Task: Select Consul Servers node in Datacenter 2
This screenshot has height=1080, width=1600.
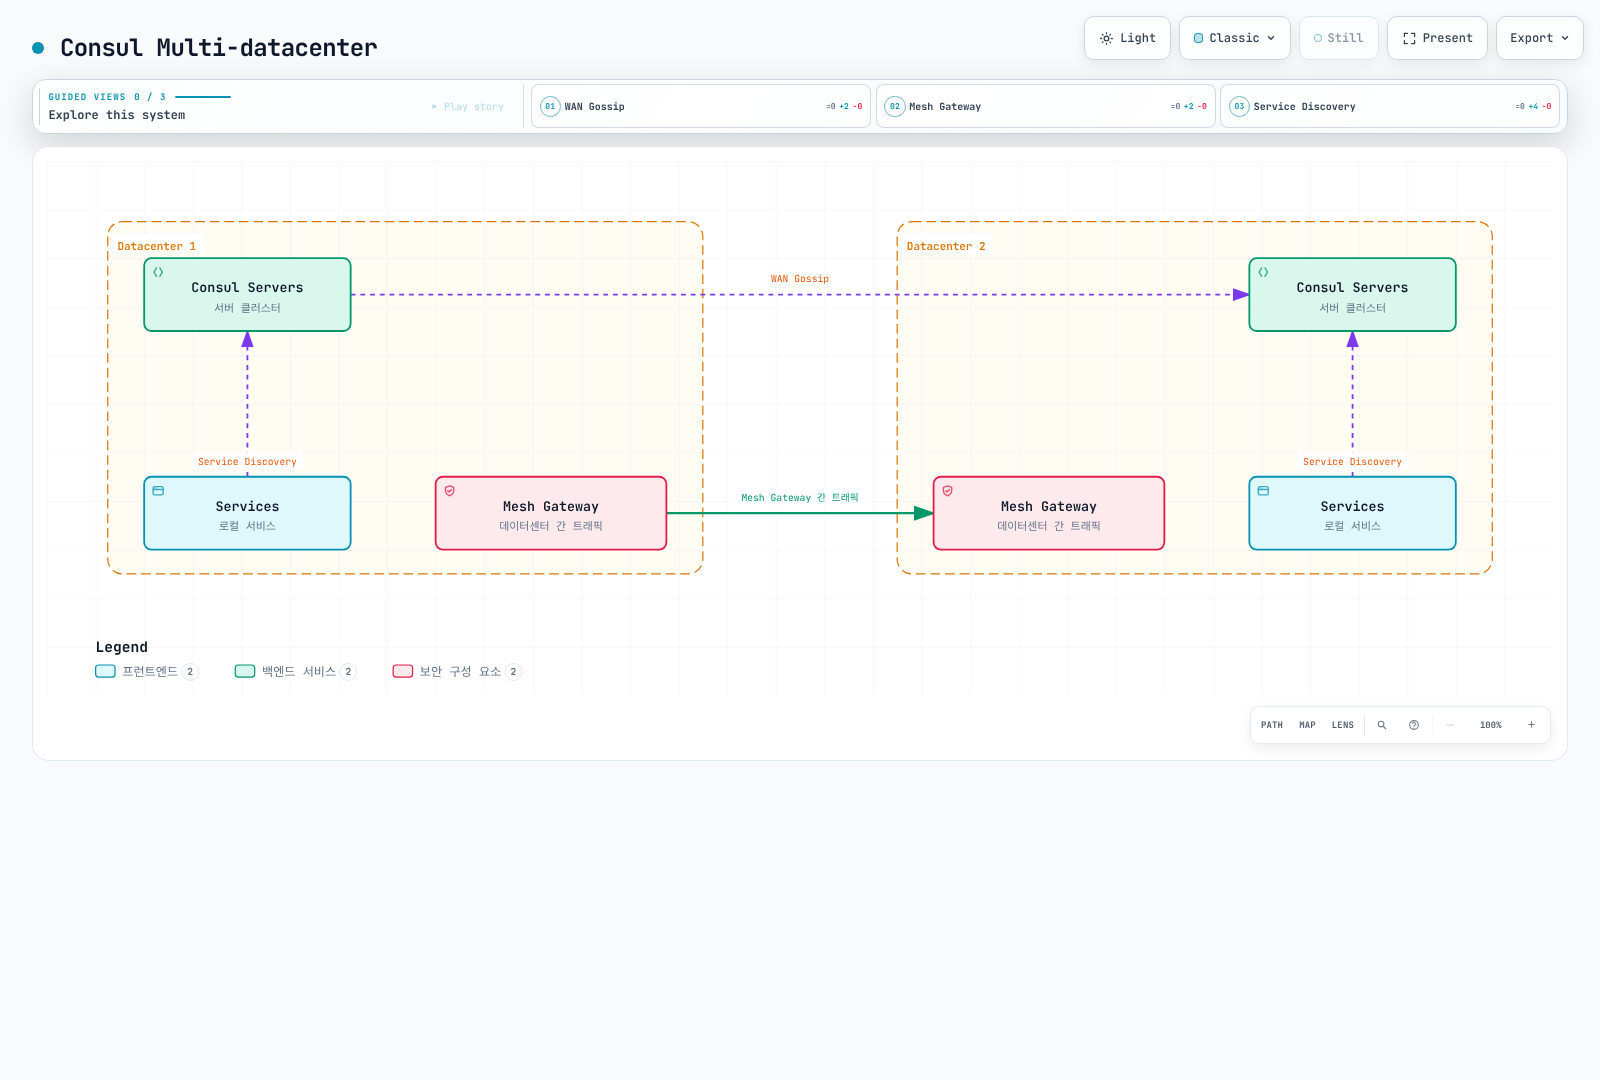Action: 1352,295
